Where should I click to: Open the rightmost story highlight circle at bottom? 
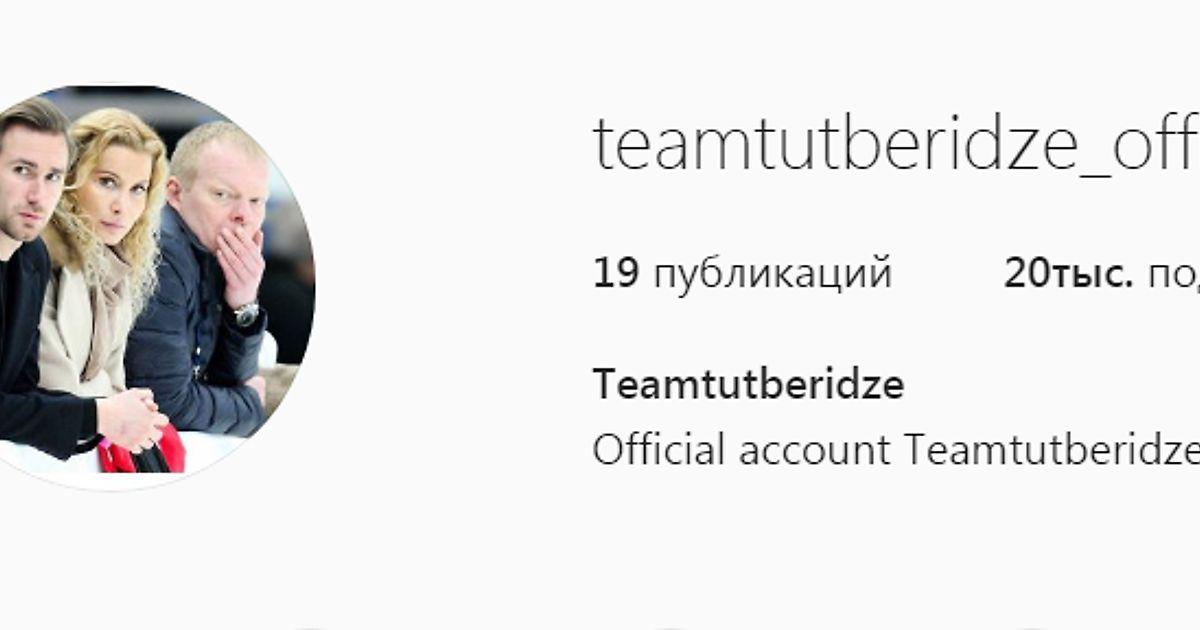coord(1032,626)
